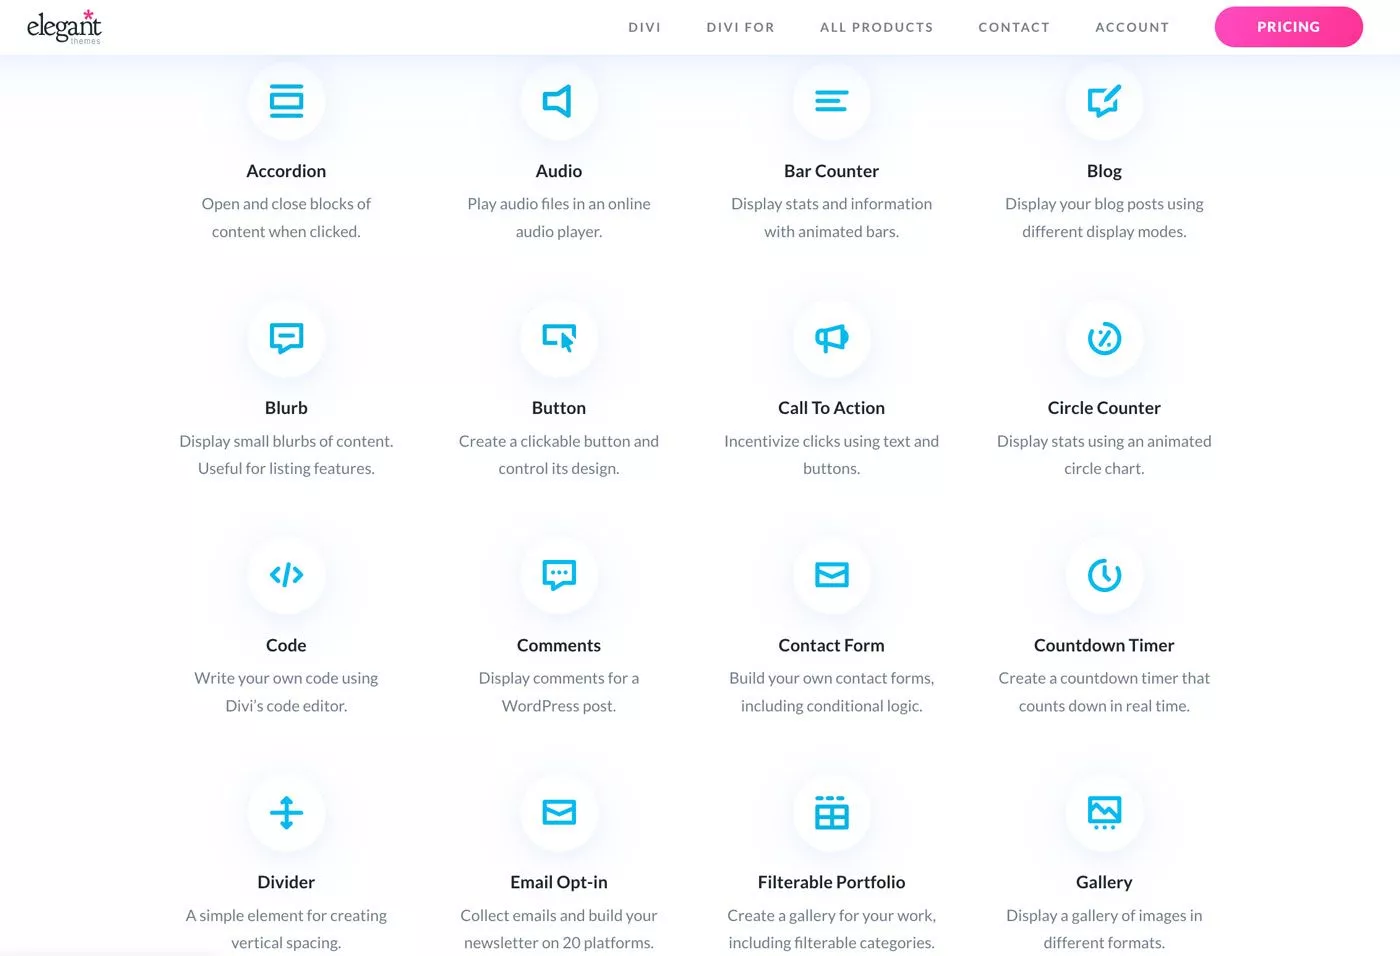Click the Bar Counter icon
This screenshot has height=956, width=1400.
click(831, 101)
